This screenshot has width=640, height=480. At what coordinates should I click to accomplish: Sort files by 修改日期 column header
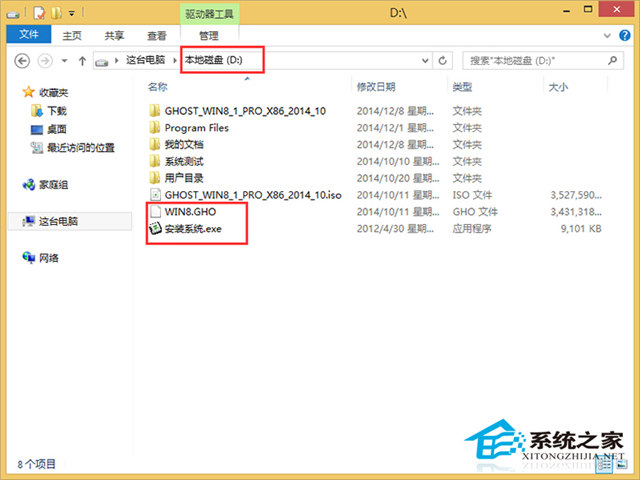tap(376, 87)
